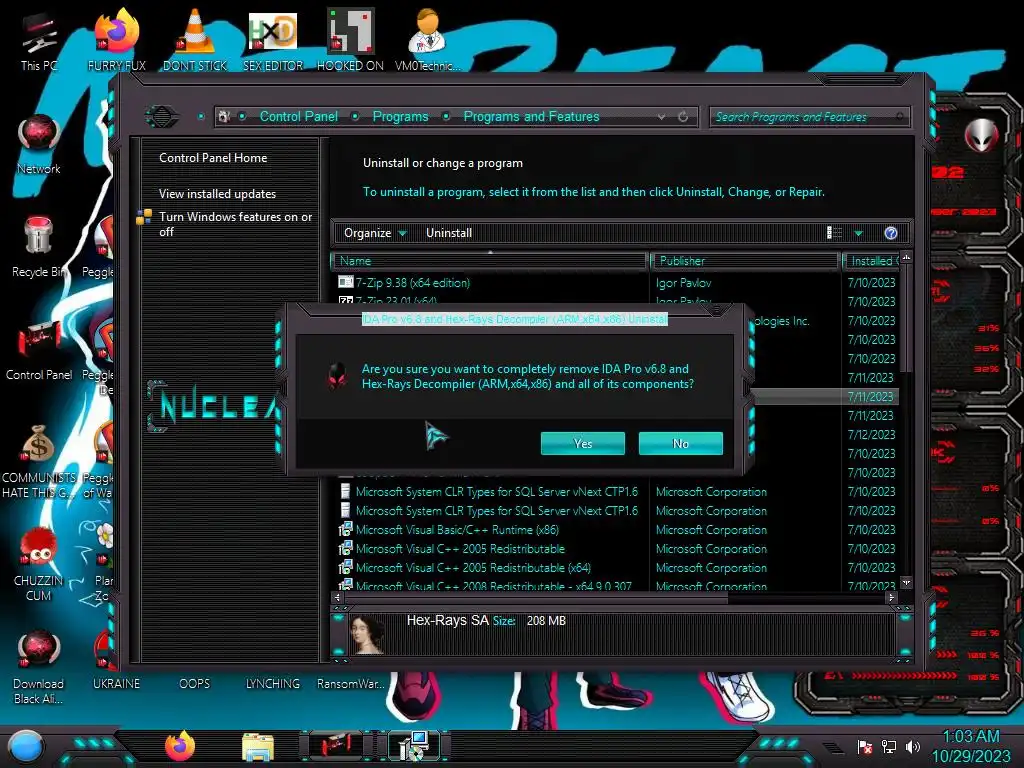This screenshot has width=1024, height=768.
Task: Launch the FURRY FUX Firefox shortcut
Action: pos(117,40)
